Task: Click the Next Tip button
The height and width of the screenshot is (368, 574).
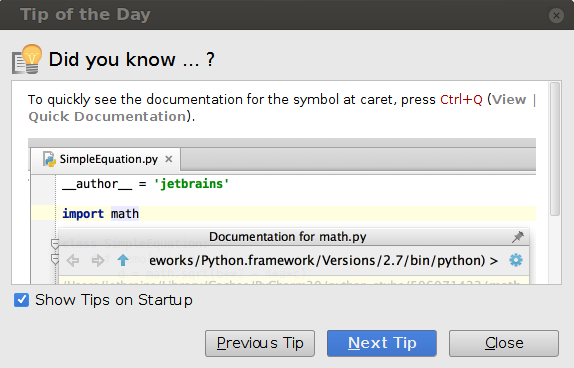Action: [x=382, y=343]
